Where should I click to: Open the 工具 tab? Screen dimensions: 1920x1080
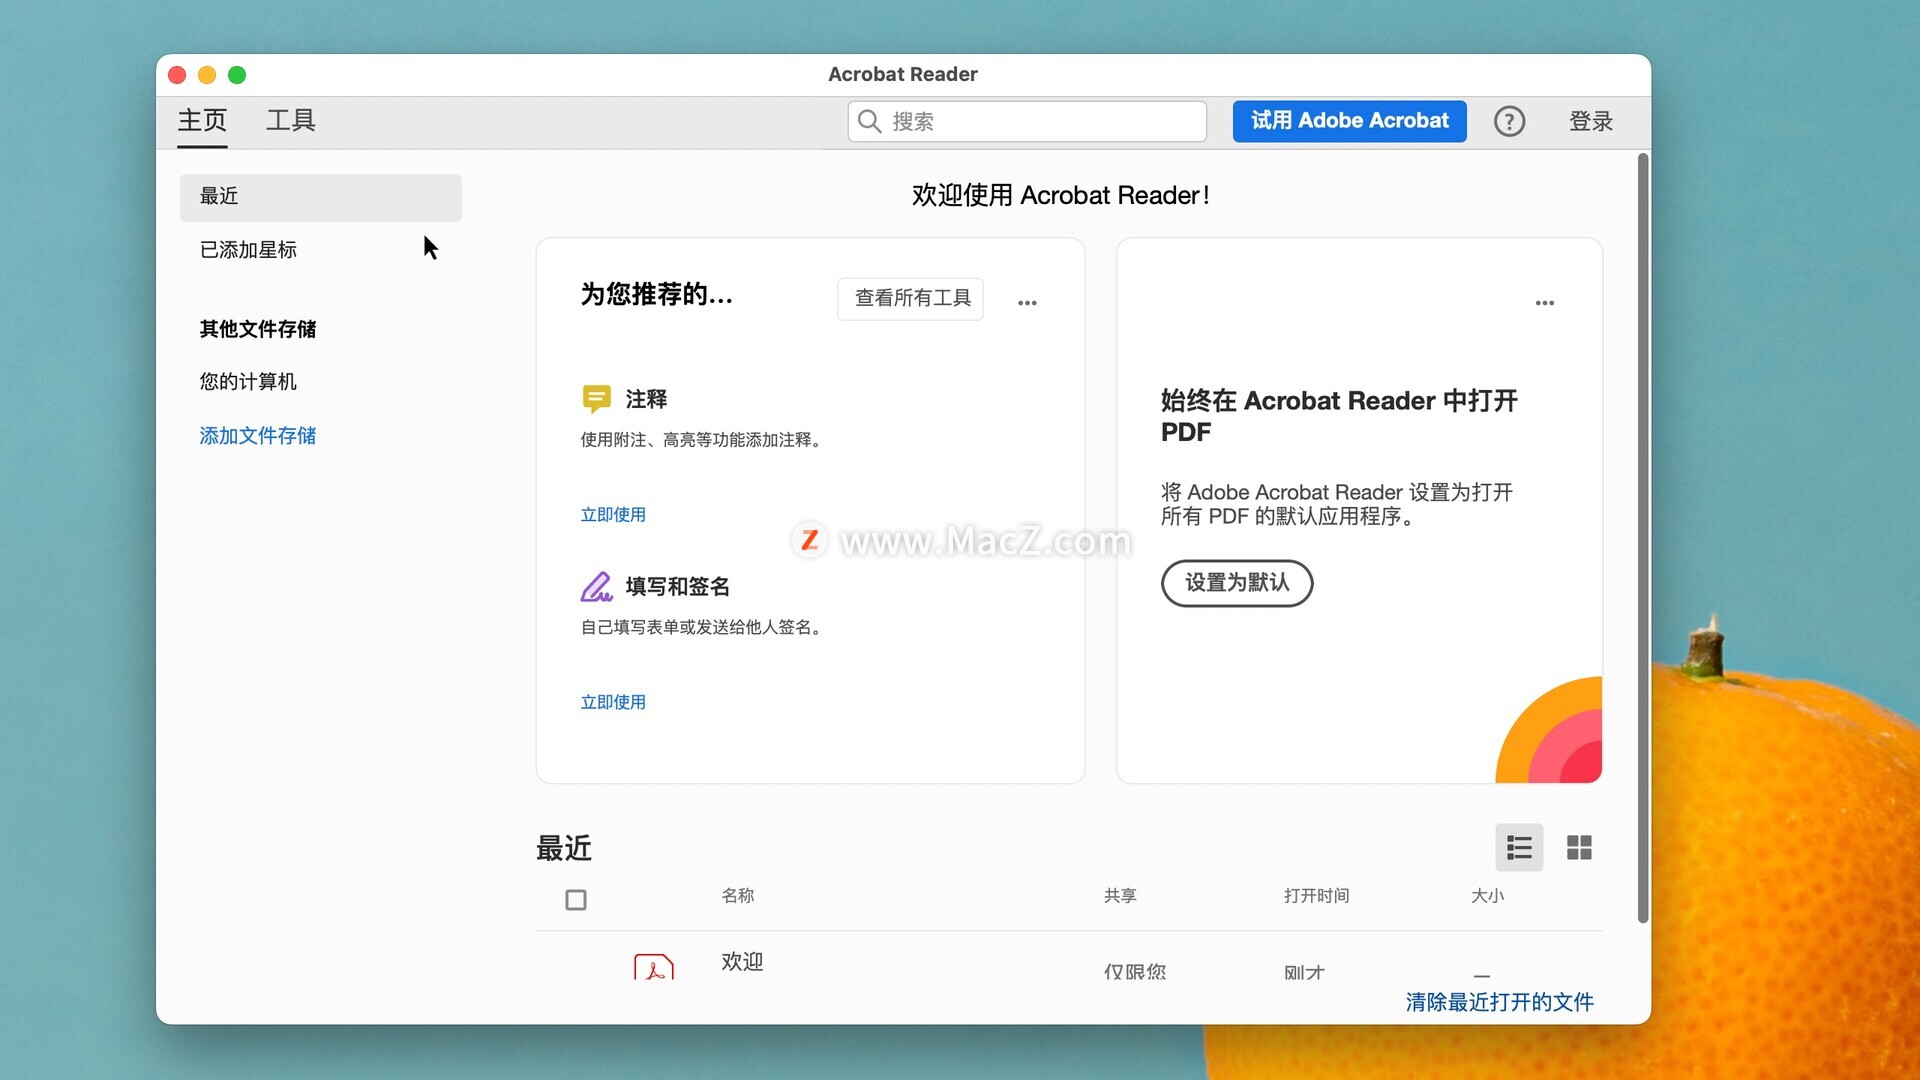(291, 121)
